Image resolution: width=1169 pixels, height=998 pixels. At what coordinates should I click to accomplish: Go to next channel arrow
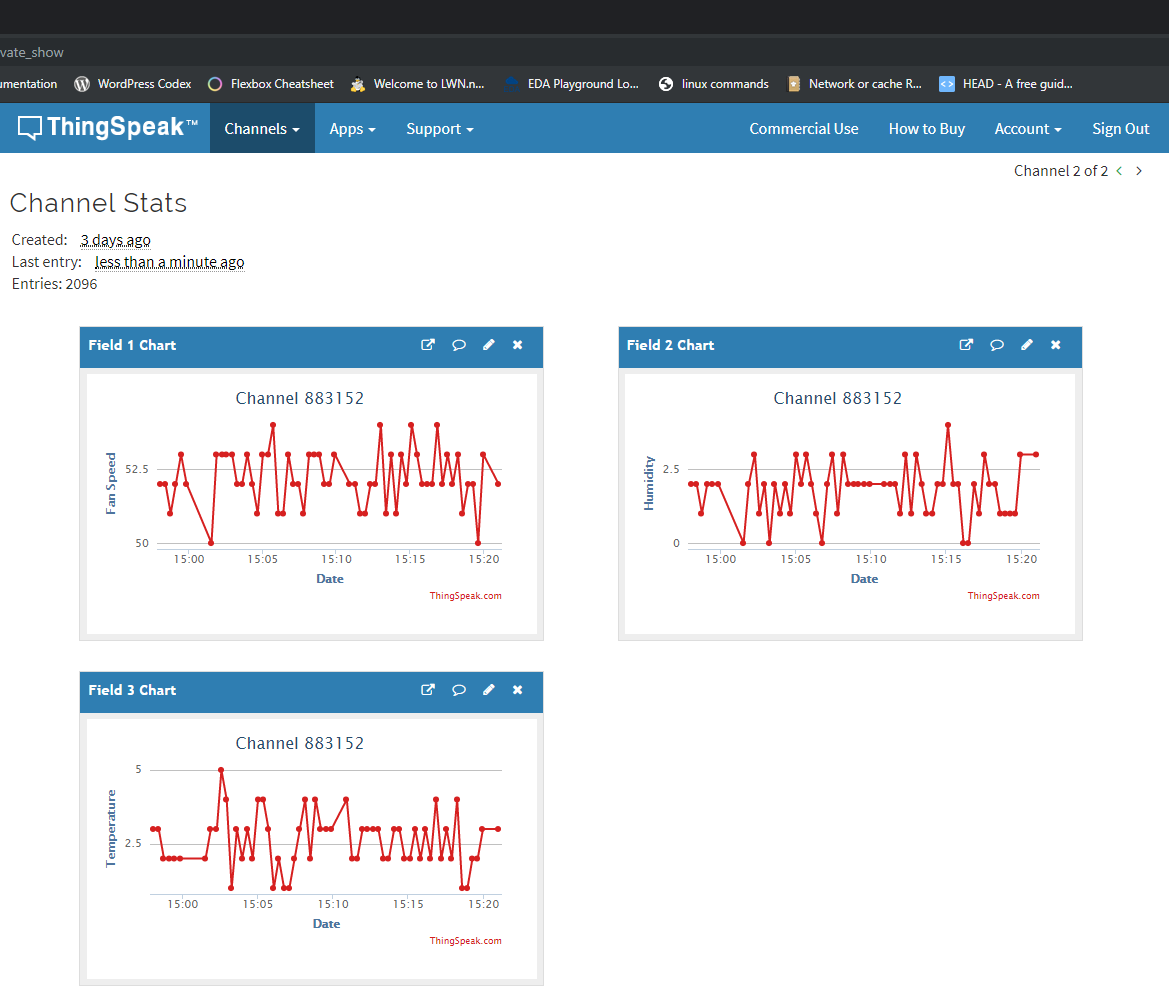pyautogui.click(x=1138, y=171)
